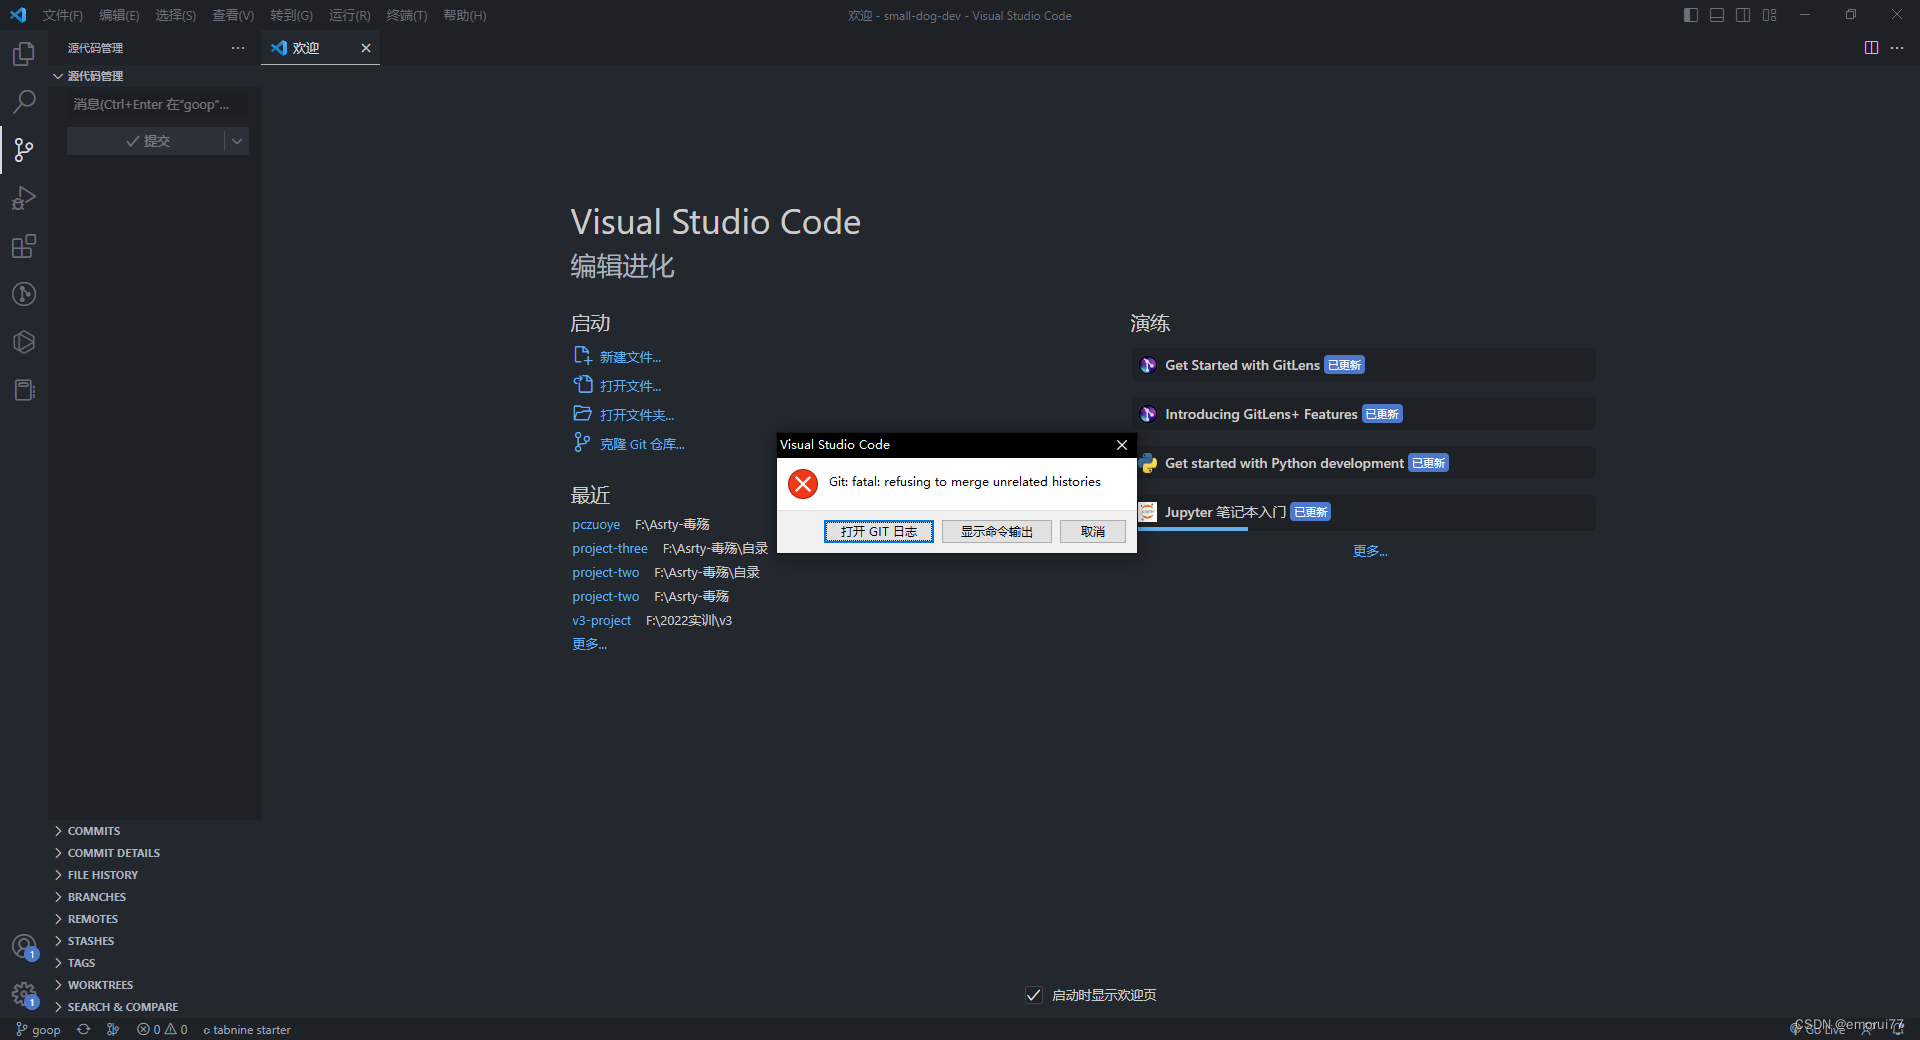Open the Search view in activity bar
The width and height of the screenshot is (1920, 1040).
point(24,101)
